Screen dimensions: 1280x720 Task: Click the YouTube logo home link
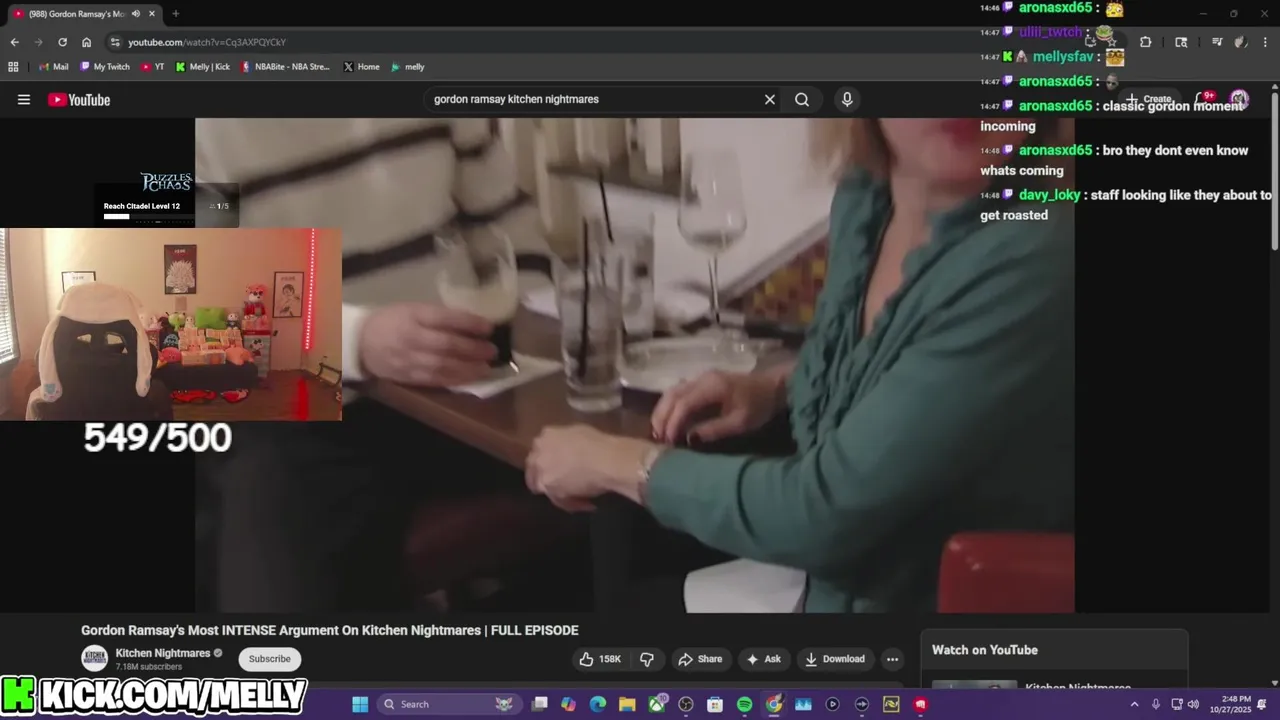coord(79,99)
